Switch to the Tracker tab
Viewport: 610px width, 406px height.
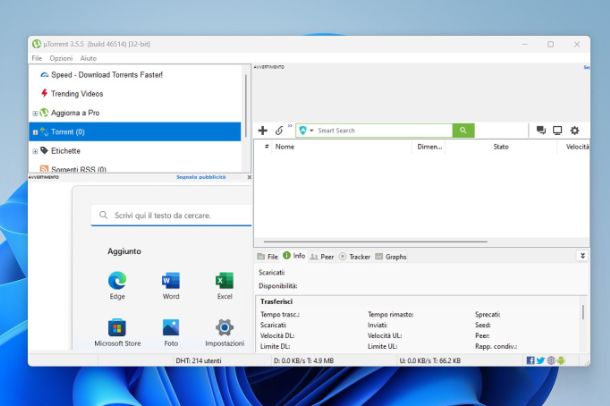[354, 257]
